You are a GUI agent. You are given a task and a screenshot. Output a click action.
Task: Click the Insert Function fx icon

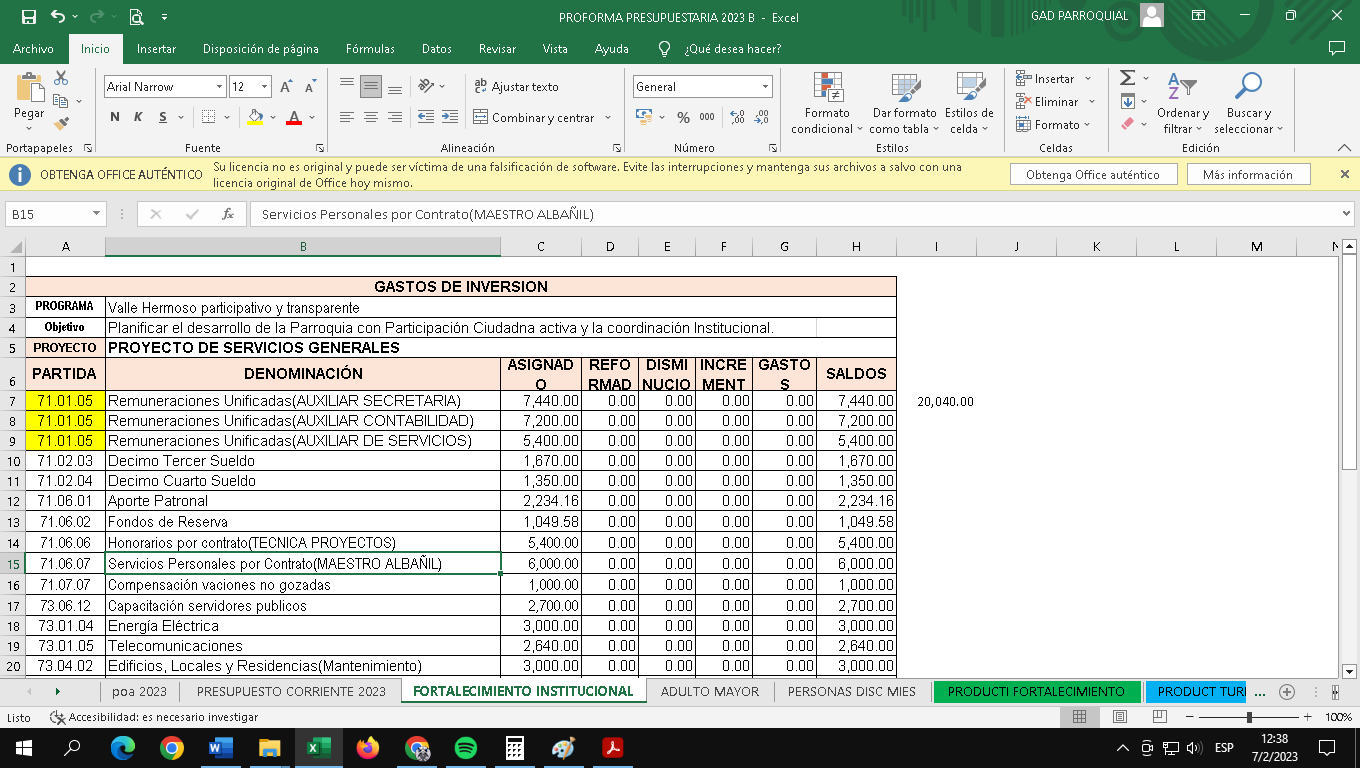pyautogui.click(x=228, y=214)
